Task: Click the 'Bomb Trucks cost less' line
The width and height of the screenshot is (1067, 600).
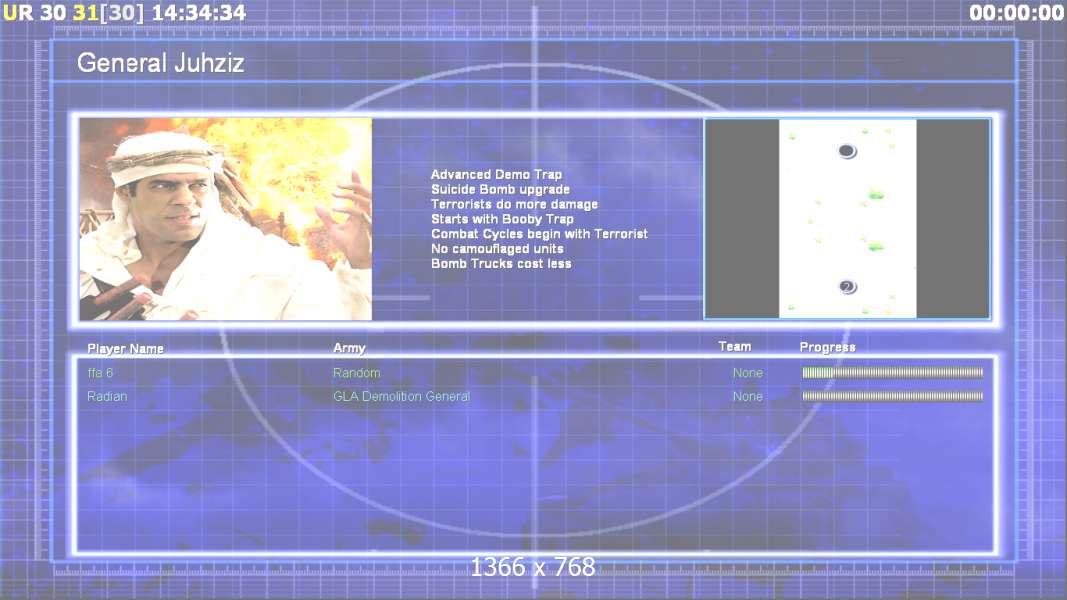Action: 501,264
